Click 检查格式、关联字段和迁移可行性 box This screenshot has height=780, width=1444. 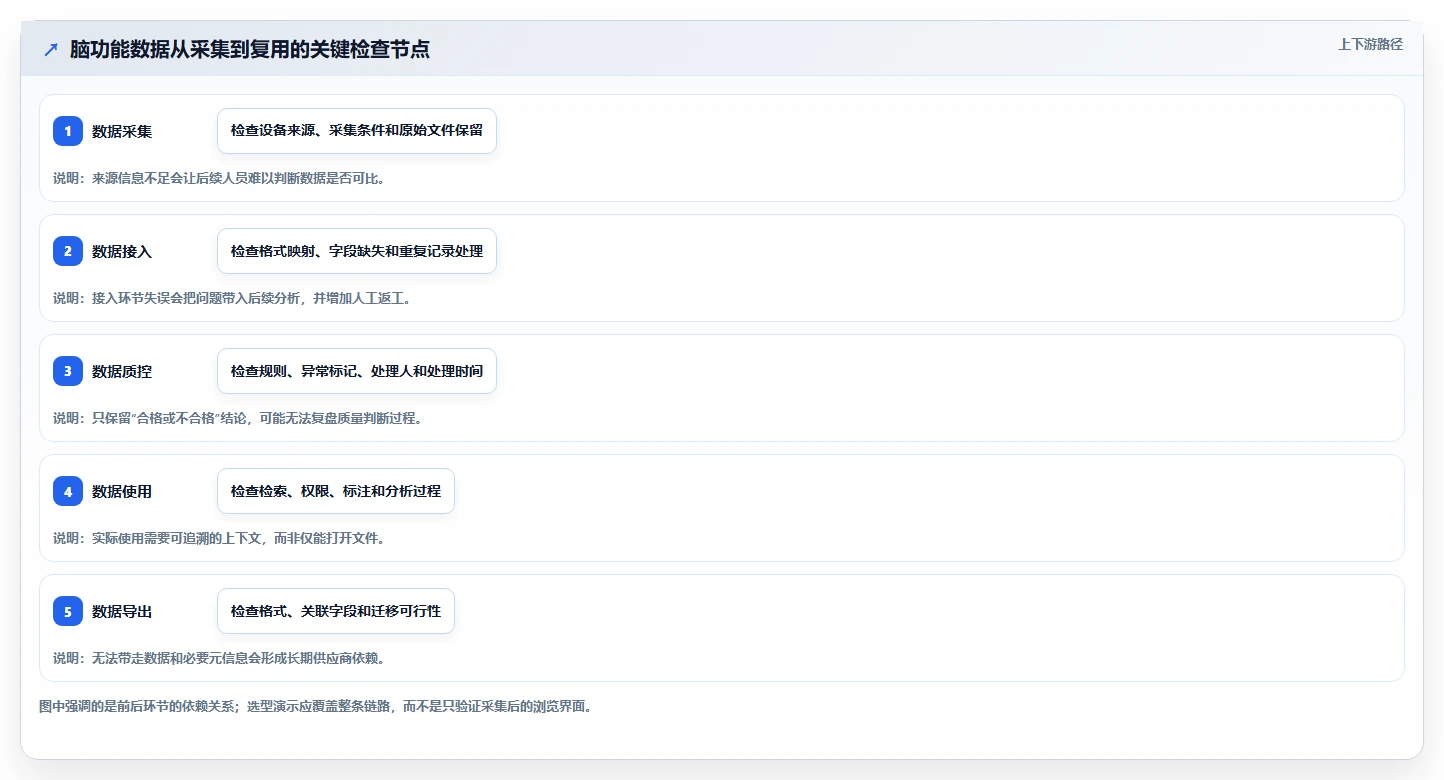pyautogui.click(x=336, y=611)
